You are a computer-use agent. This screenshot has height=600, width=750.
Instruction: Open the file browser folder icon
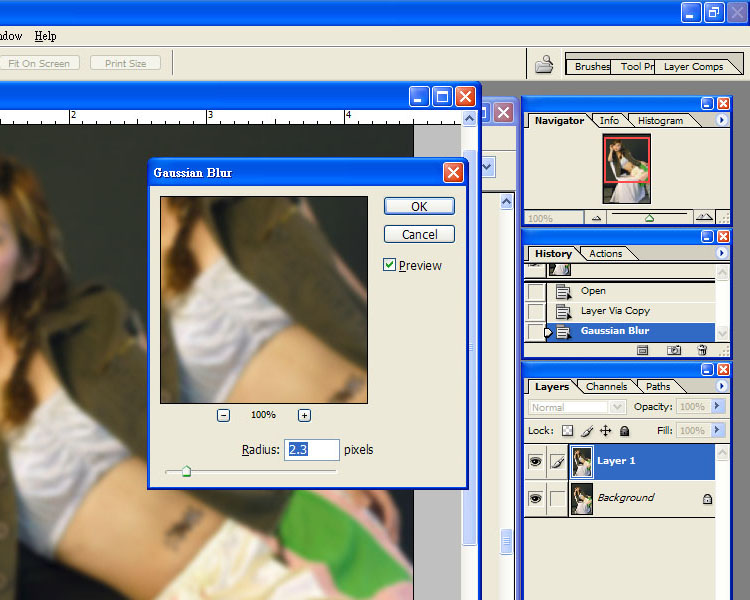pos(544,65)
